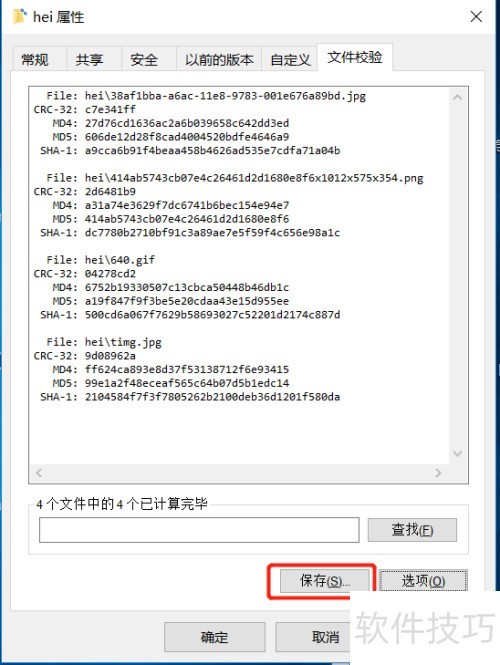Click the SHA-1 value of 640.gif
This screenshot has height=665, width=500.
pos(212,315)
